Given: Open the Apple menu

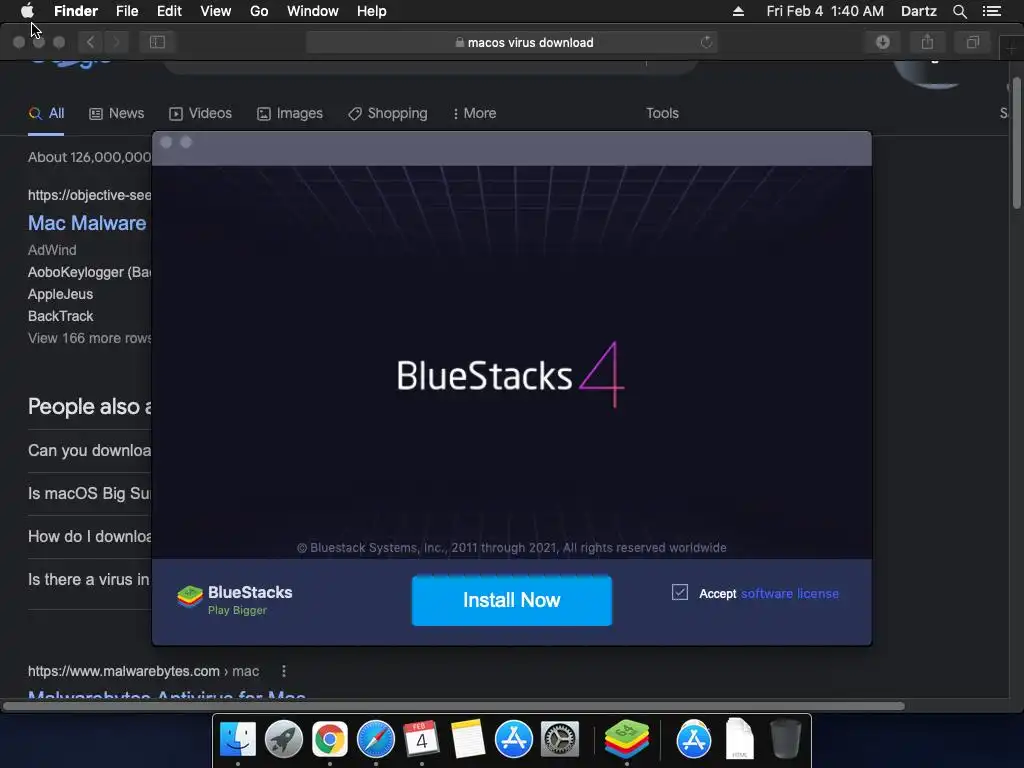Looking at the screenshot, I should click(27, 11).
